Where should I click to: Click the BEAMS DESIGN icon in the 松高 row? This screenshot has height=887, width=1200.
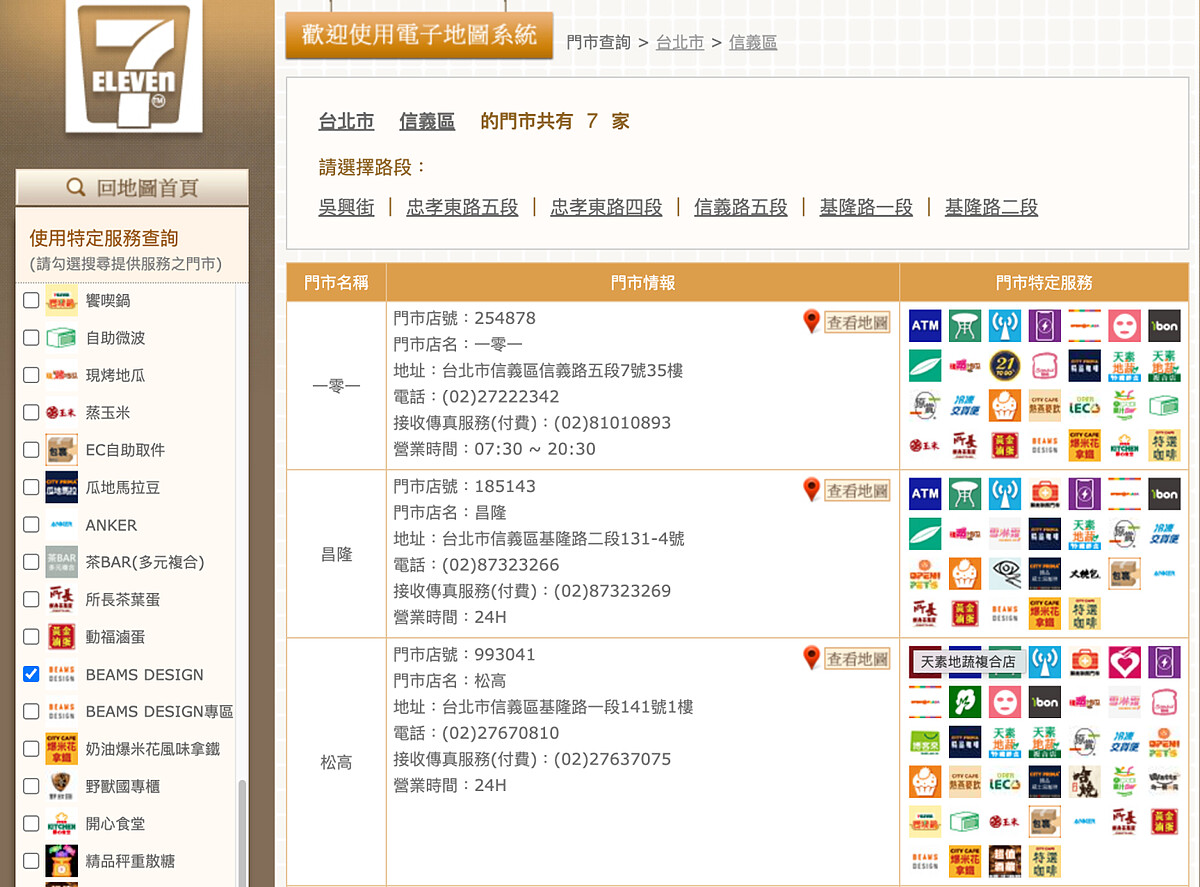925,862
